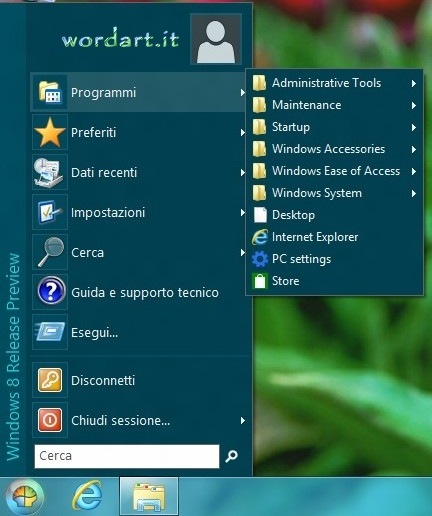Expand the Windows System submenu arrow

pyautogui.click(x=414, y=193)
